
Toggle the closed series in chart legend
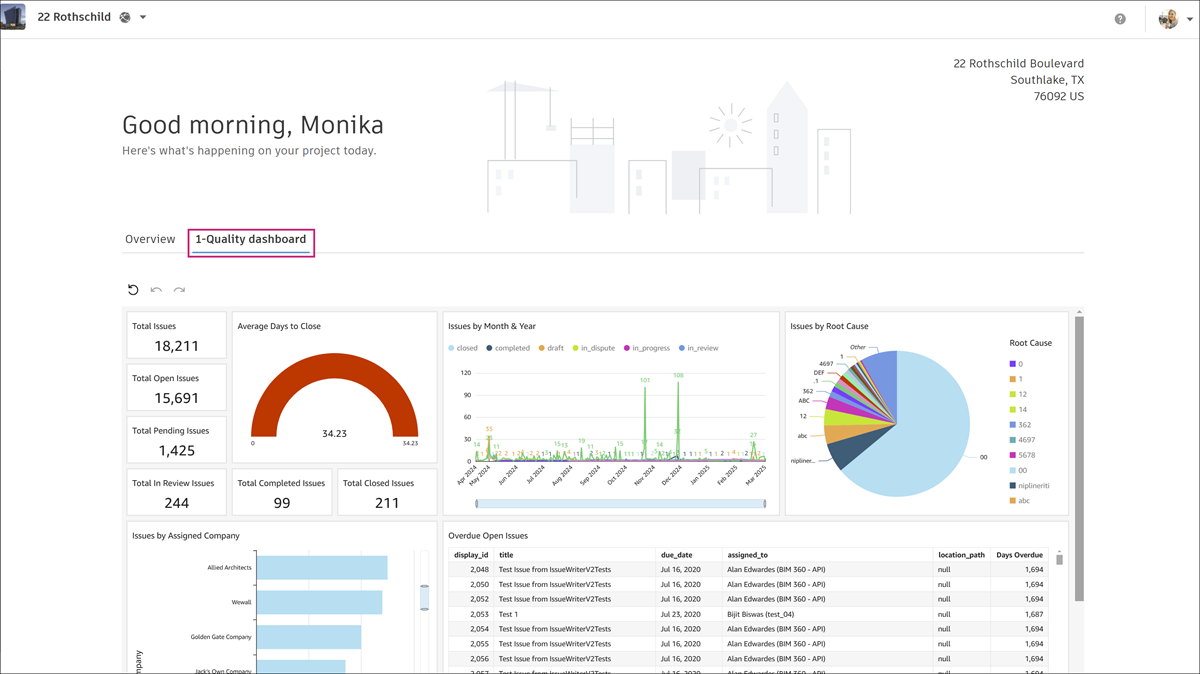pos(463,348)
